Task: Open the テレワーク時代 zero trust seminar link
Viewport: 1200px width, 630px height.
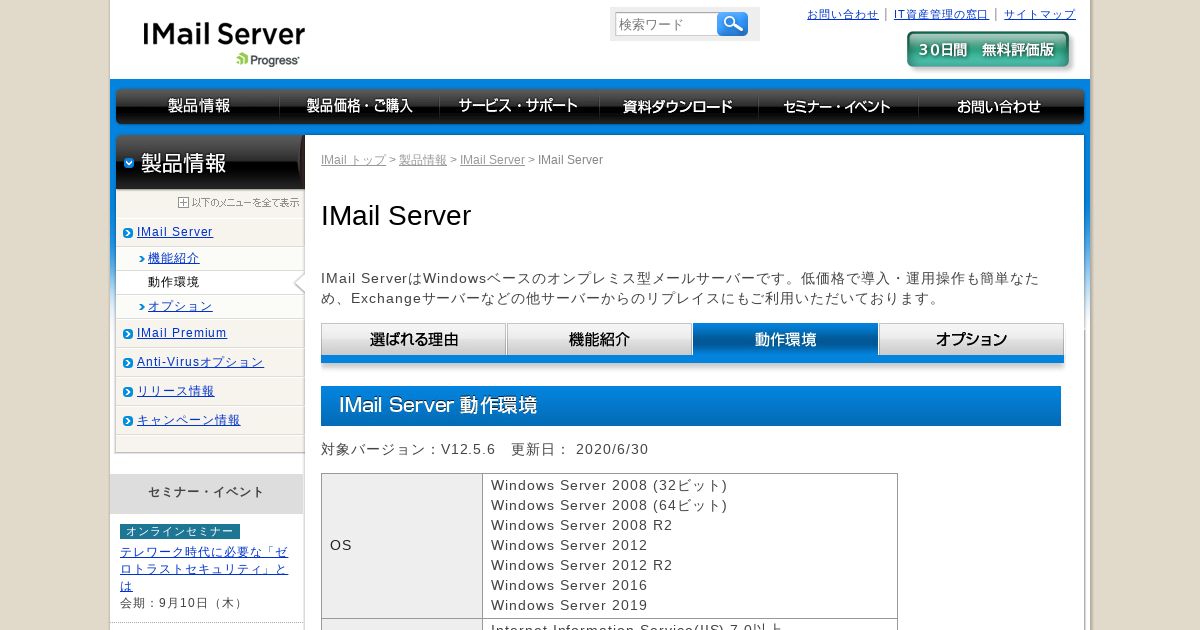Action: point(204,568)
